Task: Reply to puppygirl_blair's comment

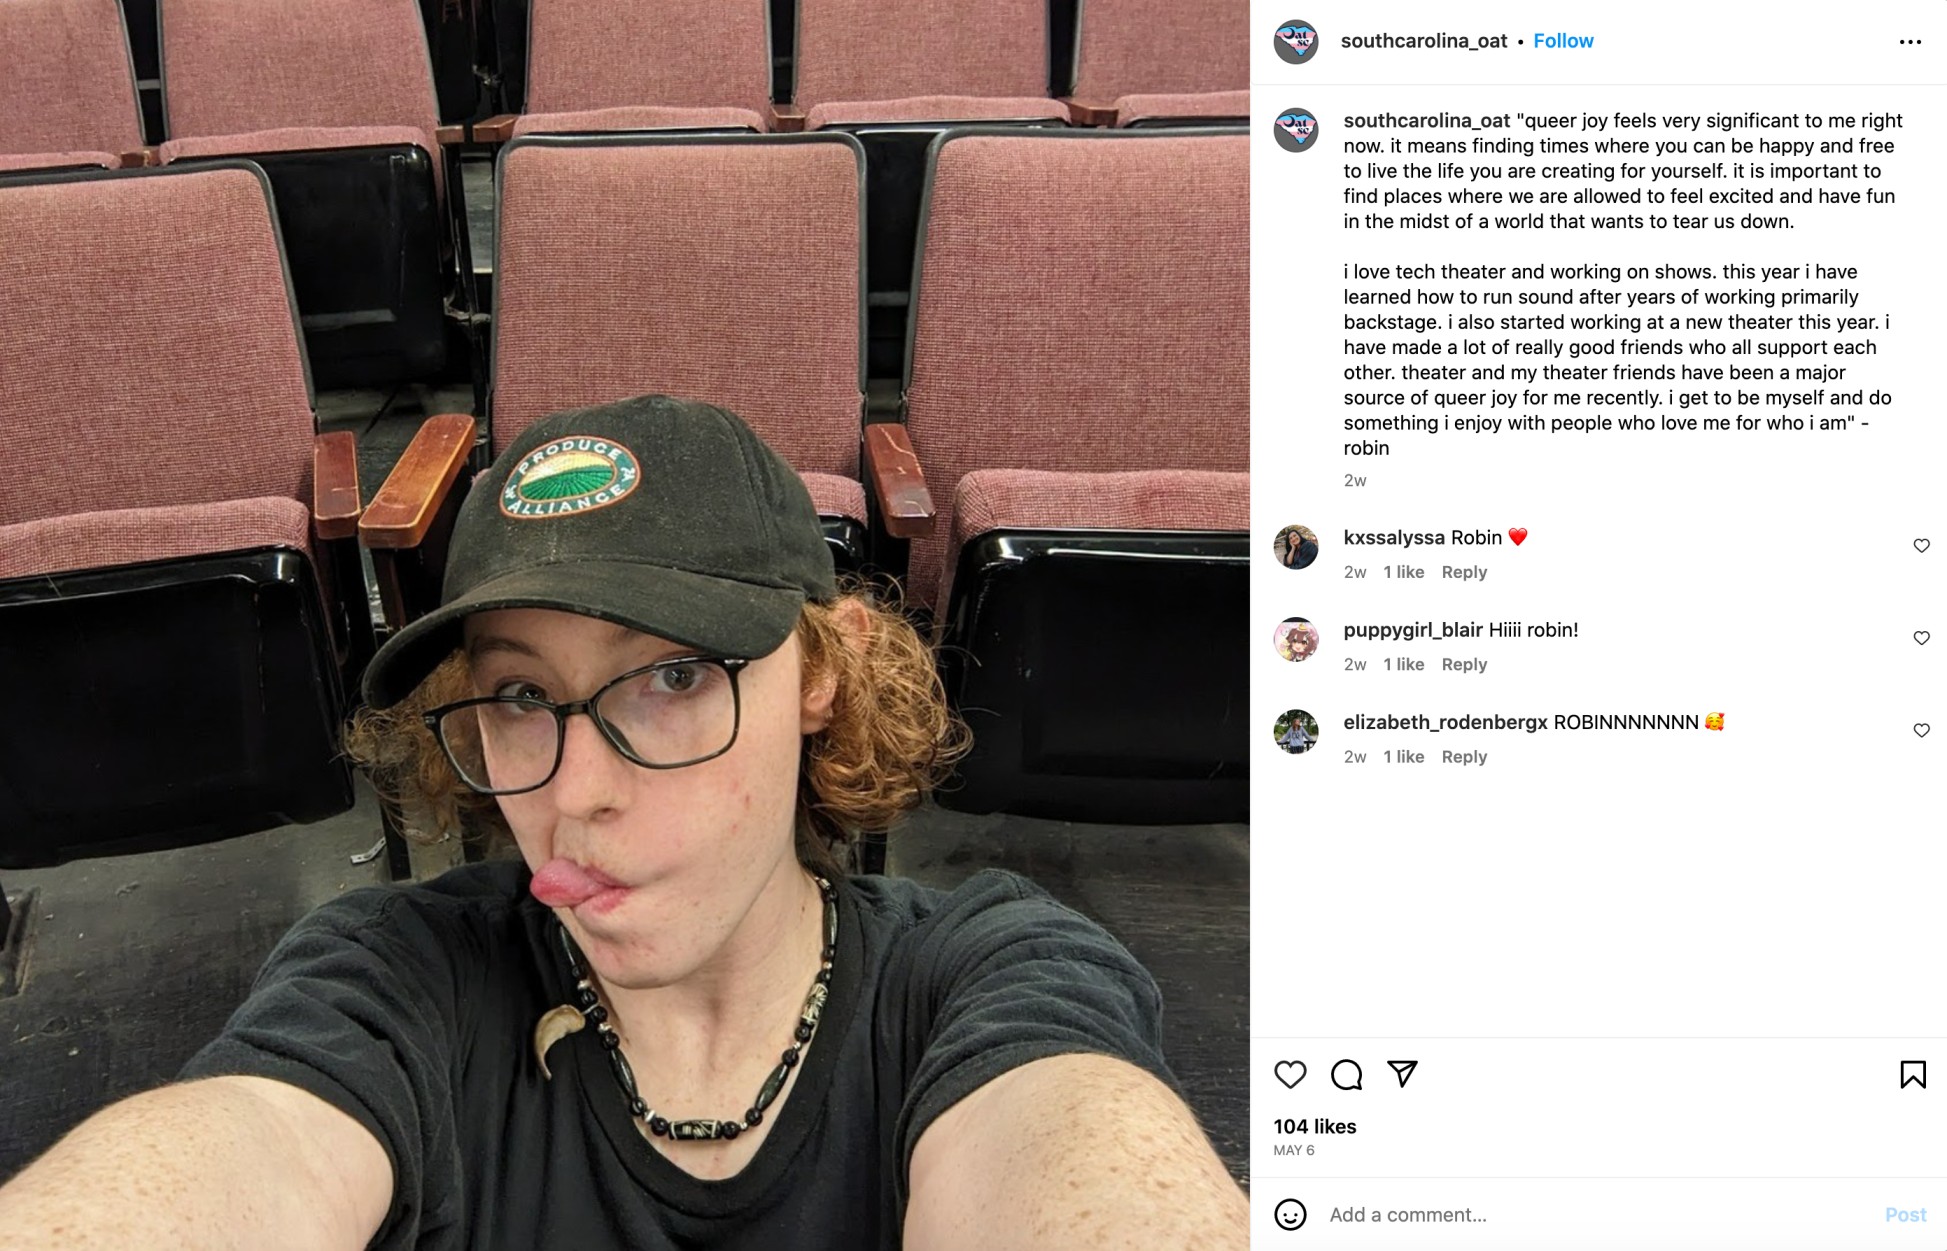Action: point(1464,664)
